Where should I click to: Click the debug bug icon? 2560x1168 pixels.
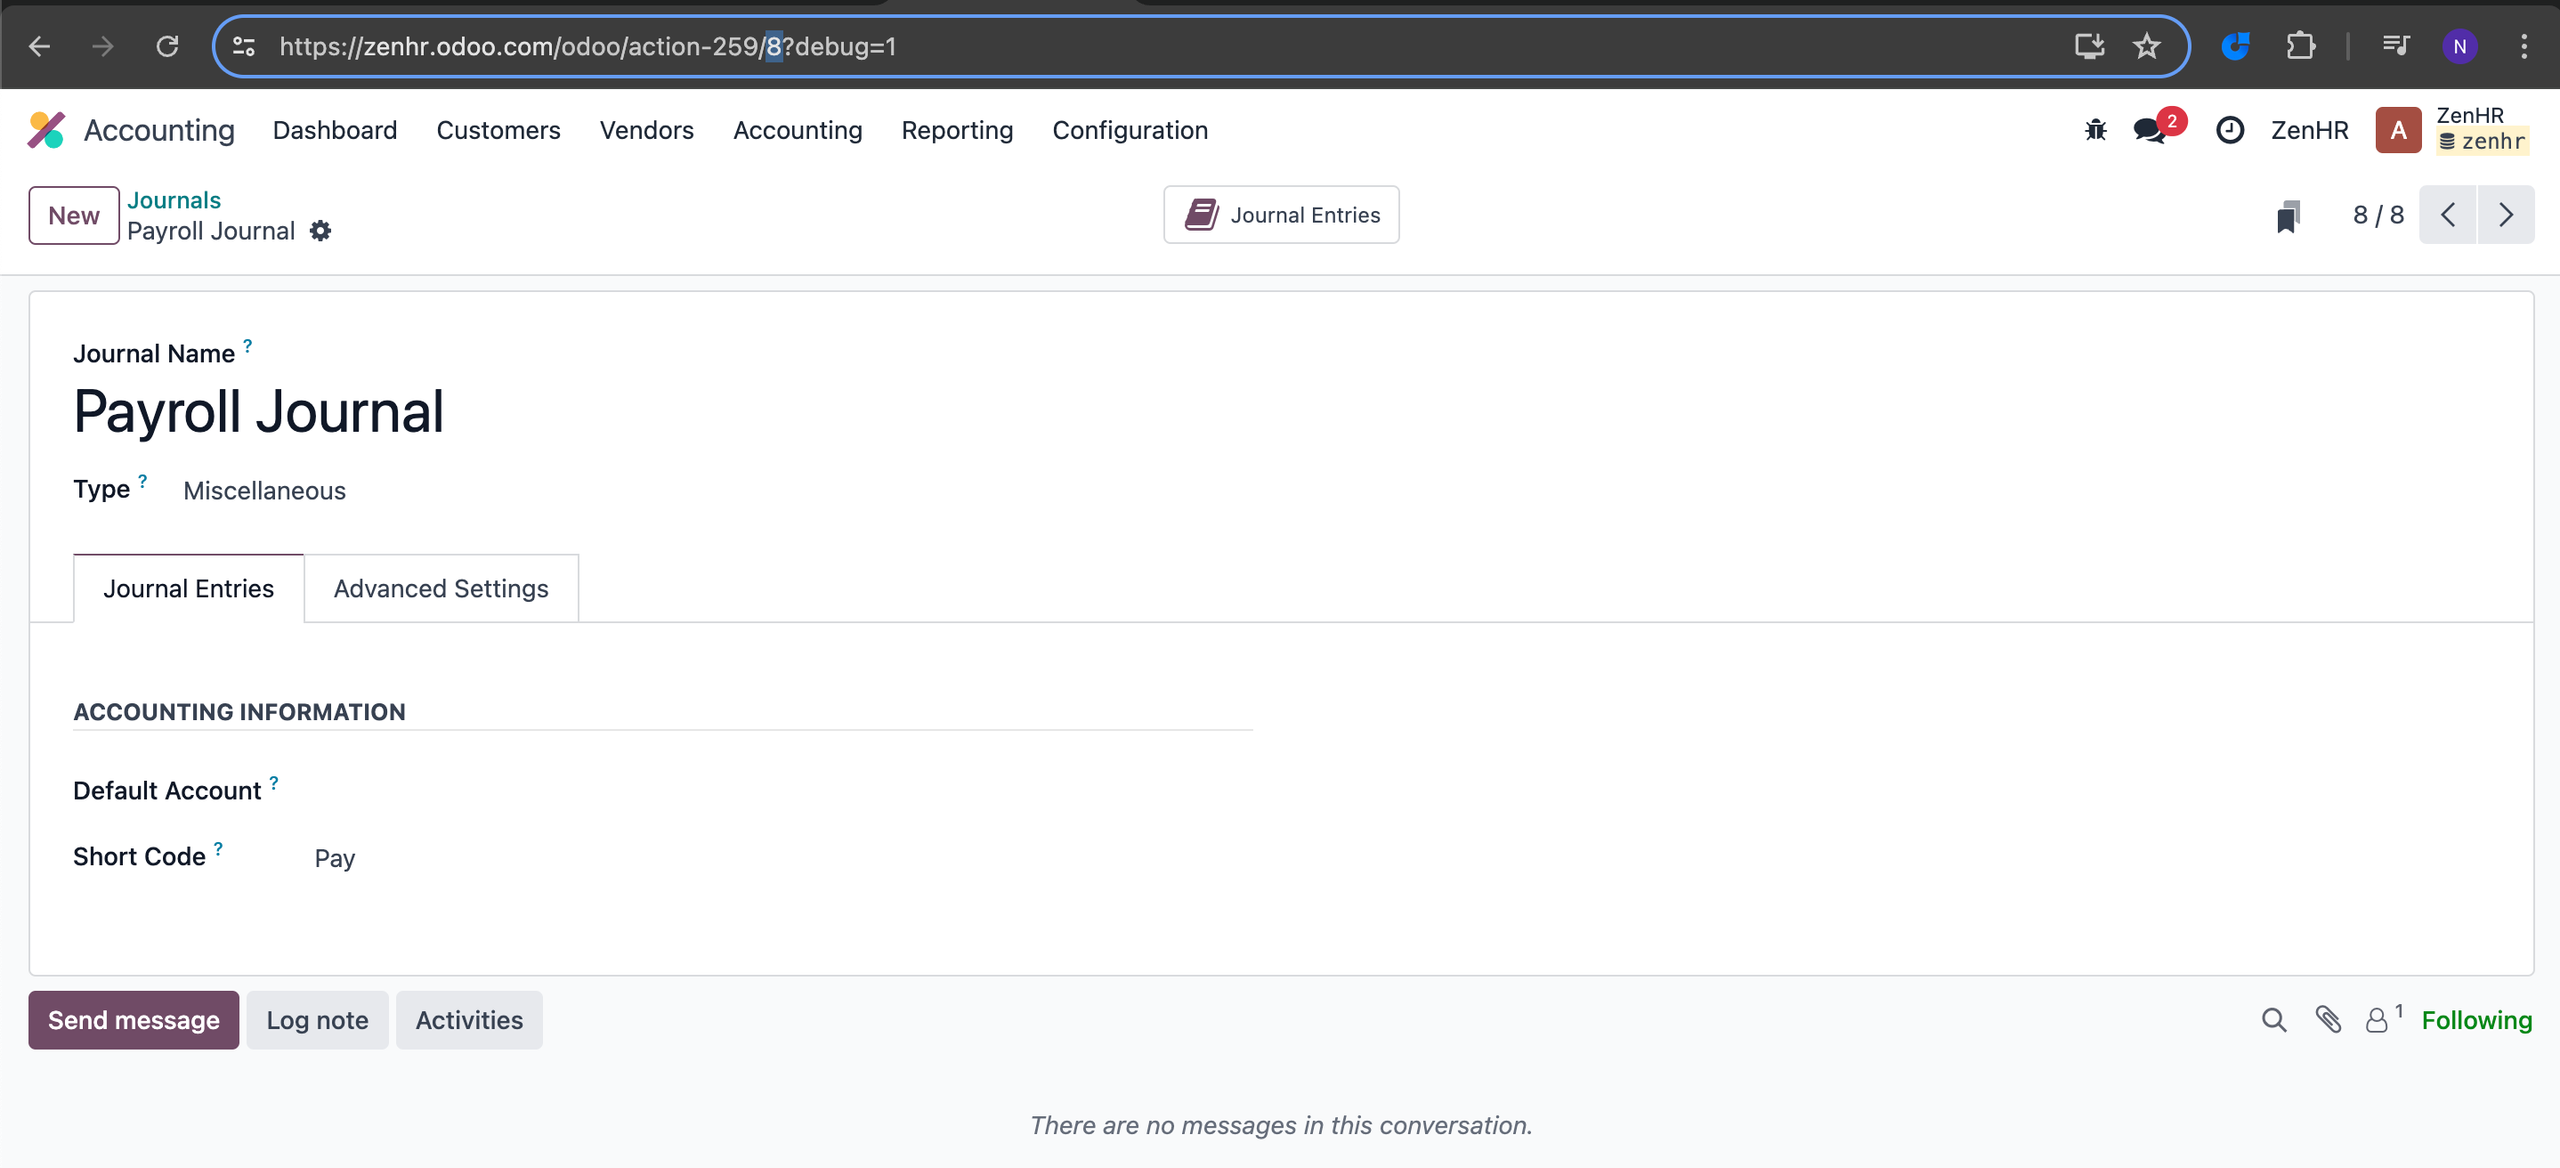2096,130
